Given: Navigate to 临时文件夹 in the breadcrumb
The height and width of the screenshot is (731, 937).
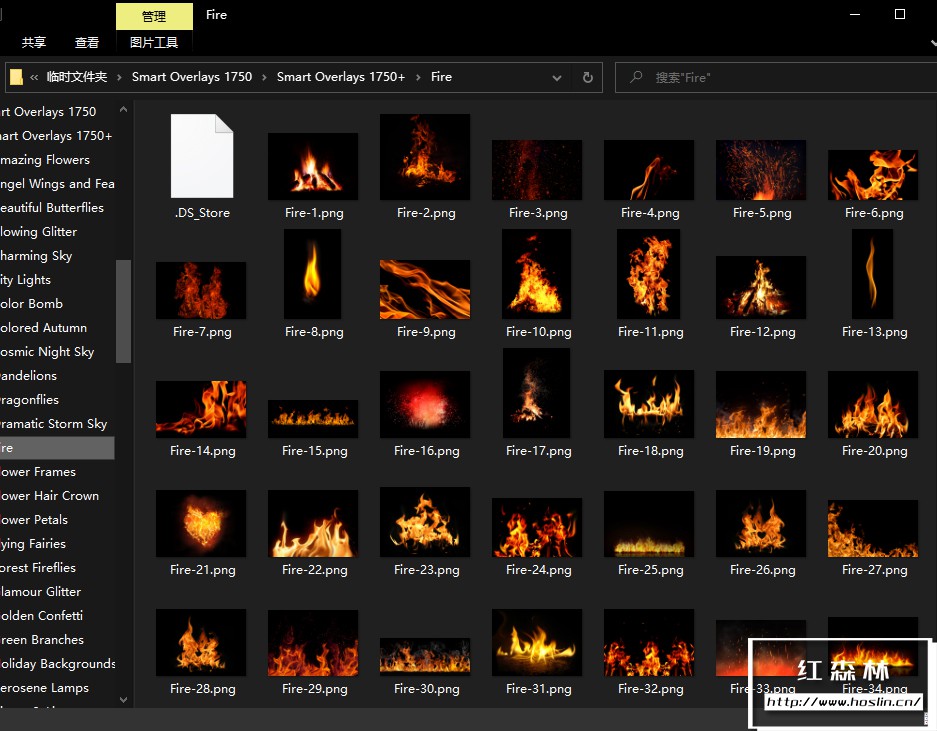Looking at the screenshot, I should point(76,77).
